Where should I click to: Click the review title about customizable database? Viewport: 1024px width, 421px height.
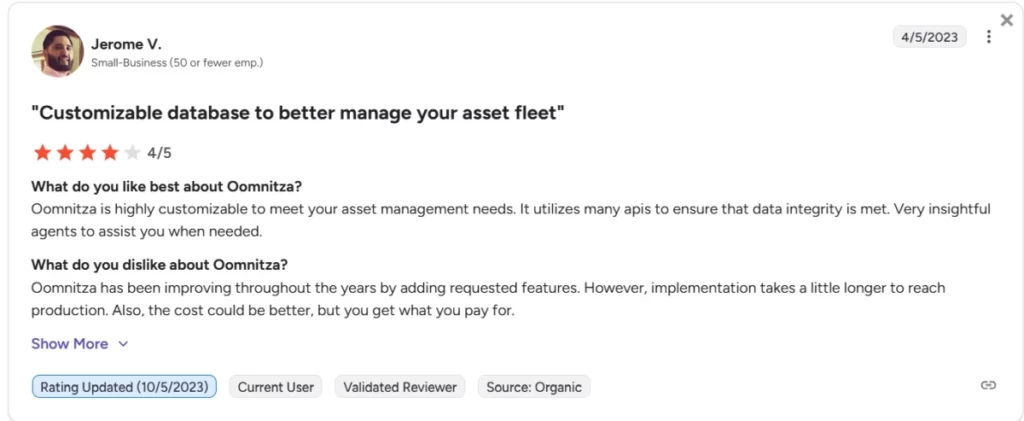pyautogui.click(x=299, y=113)
